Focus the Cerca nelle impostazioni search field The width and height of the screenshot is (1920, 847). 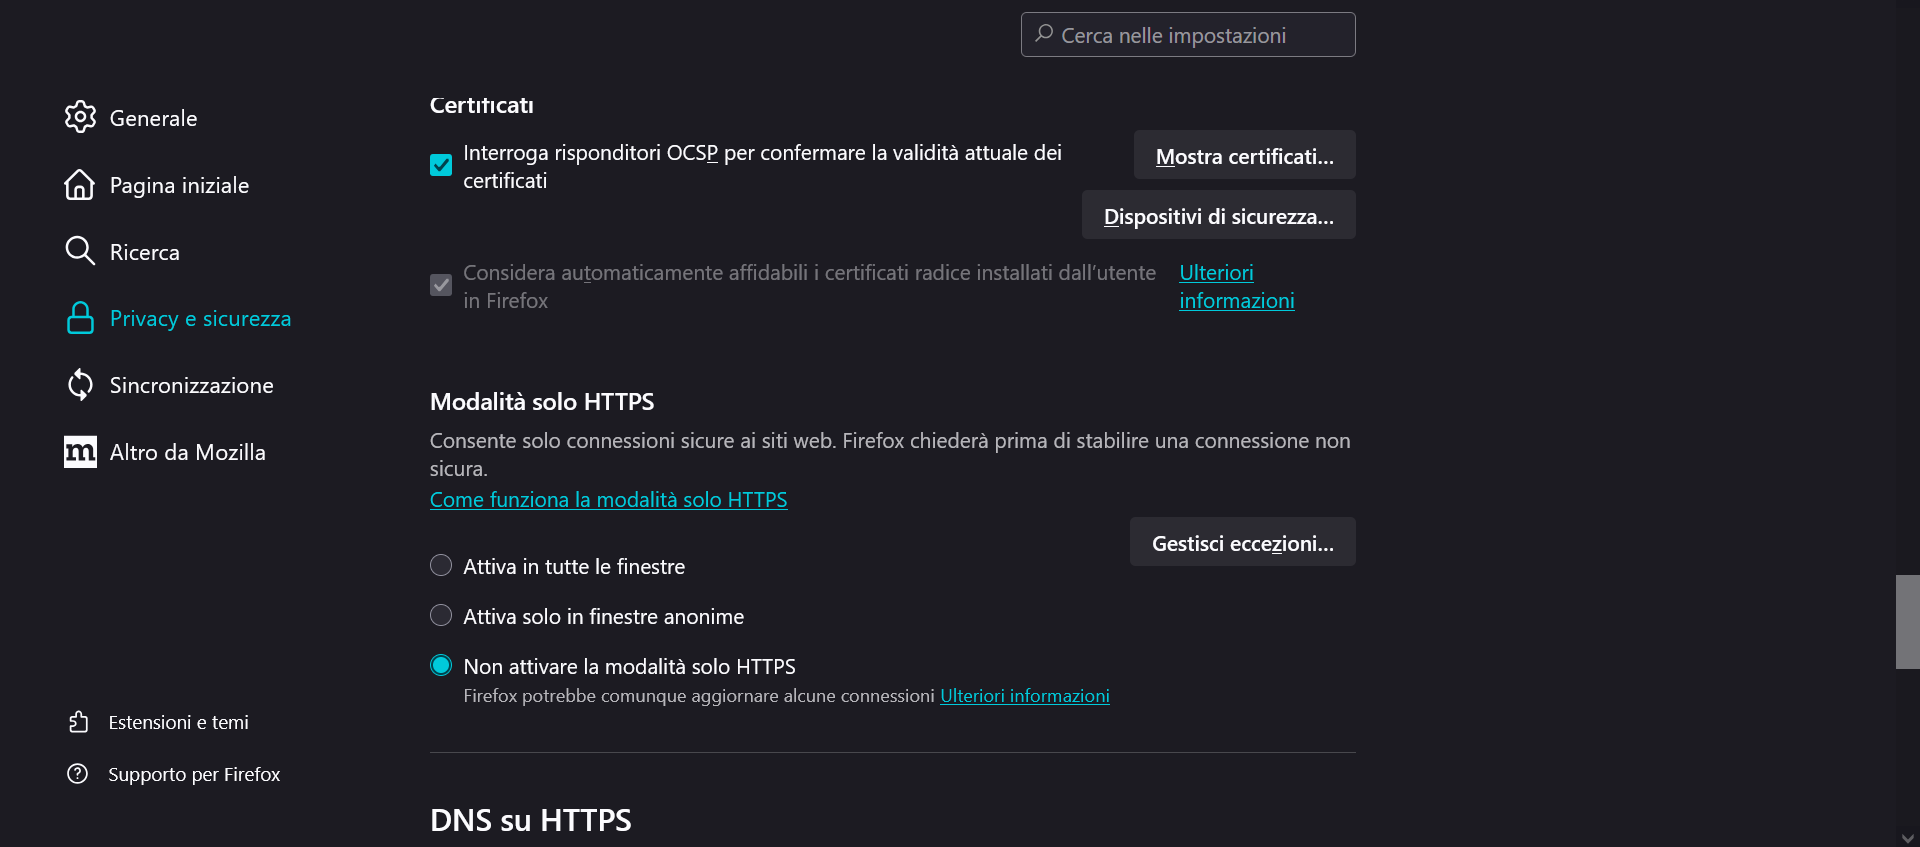click(x=1188, y=35)
